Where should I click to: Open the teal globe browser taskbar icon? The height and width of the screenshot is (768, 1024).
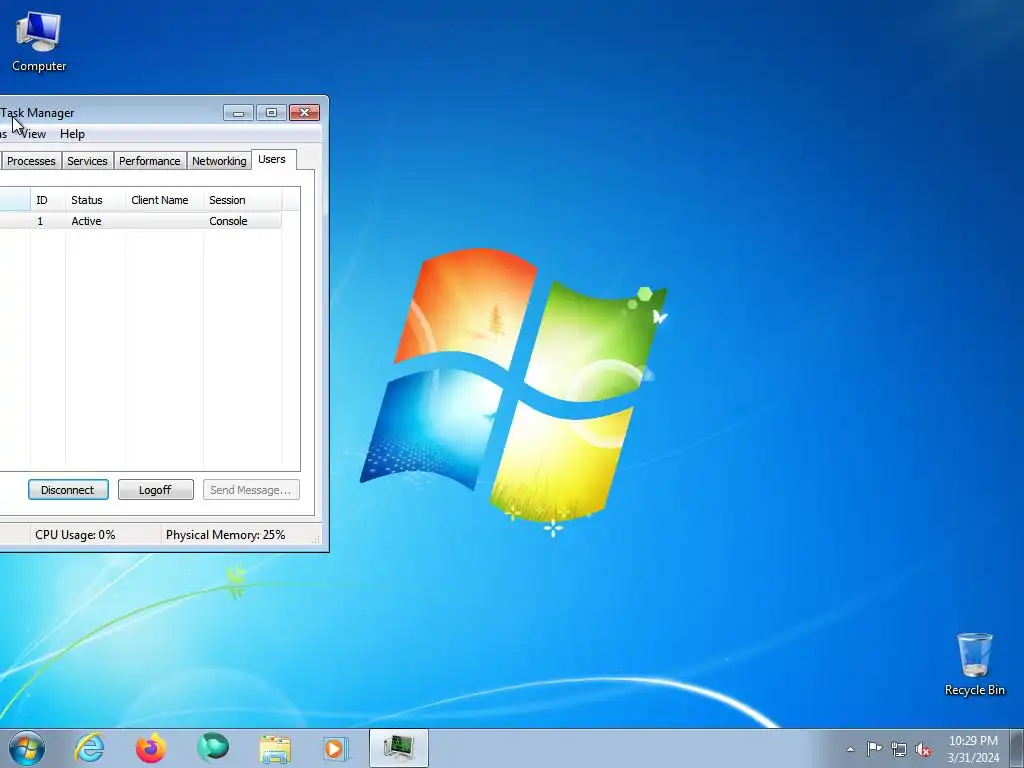click(213, 748)
